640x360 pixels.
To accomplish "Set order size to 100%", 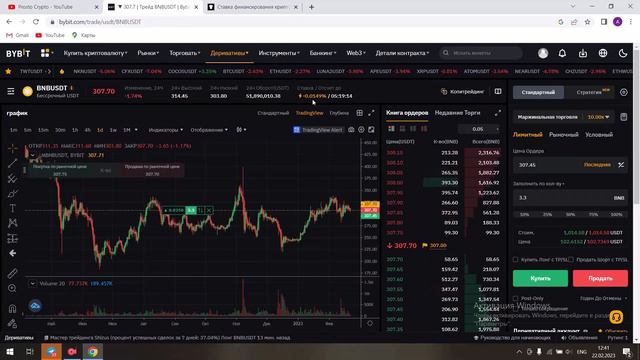I will pyautogui.click(x=616, y=214).
